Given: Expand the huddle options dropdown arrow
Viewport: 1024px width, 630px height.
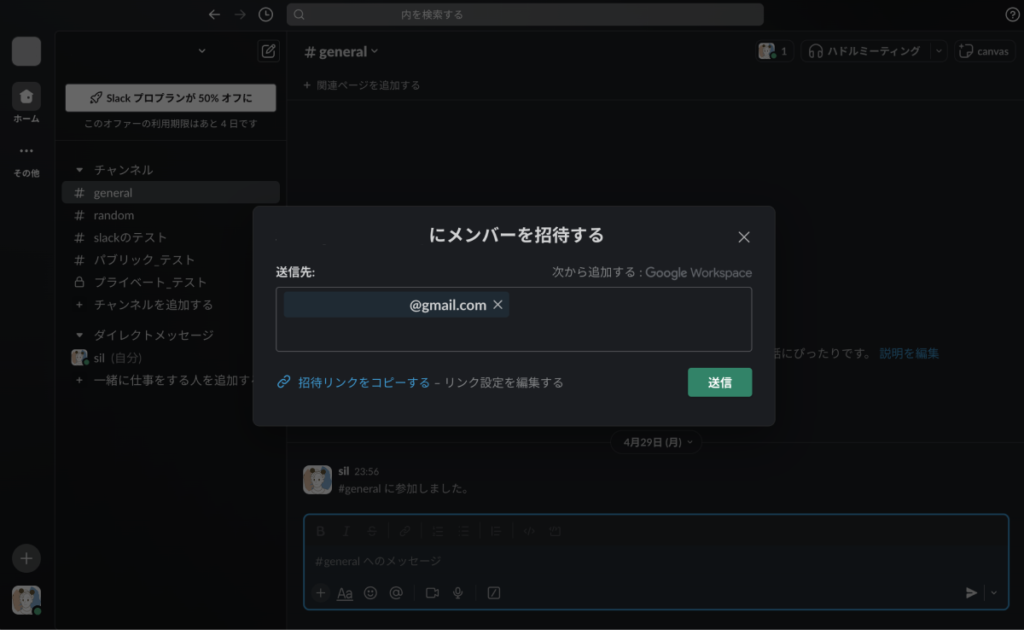Looking at the screenshot, I should [938, 51].
